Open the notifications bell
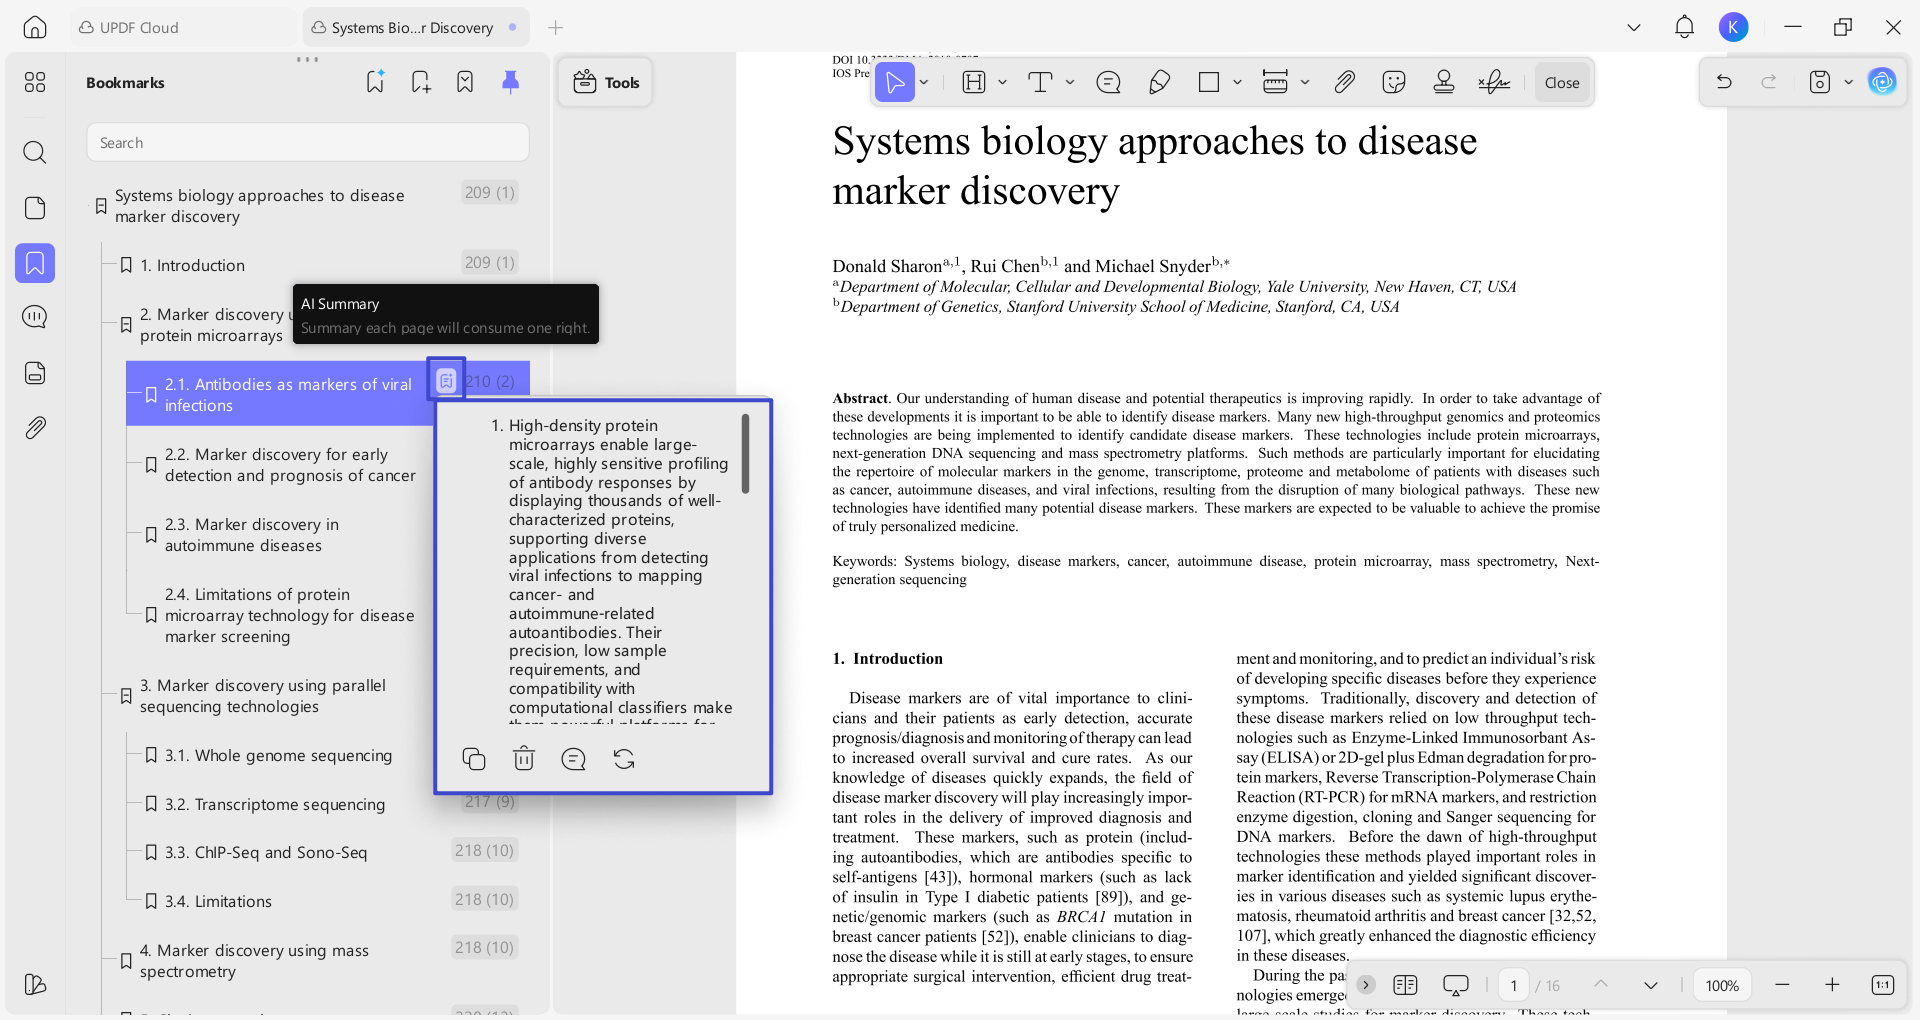This screenshot has height=1020, width=1920. click(1684, 28)
